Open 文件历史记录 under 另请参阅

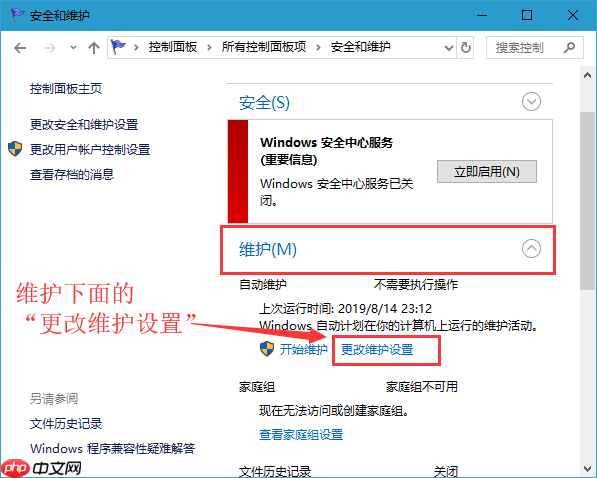pyautogui.click(x=66, y=424)
